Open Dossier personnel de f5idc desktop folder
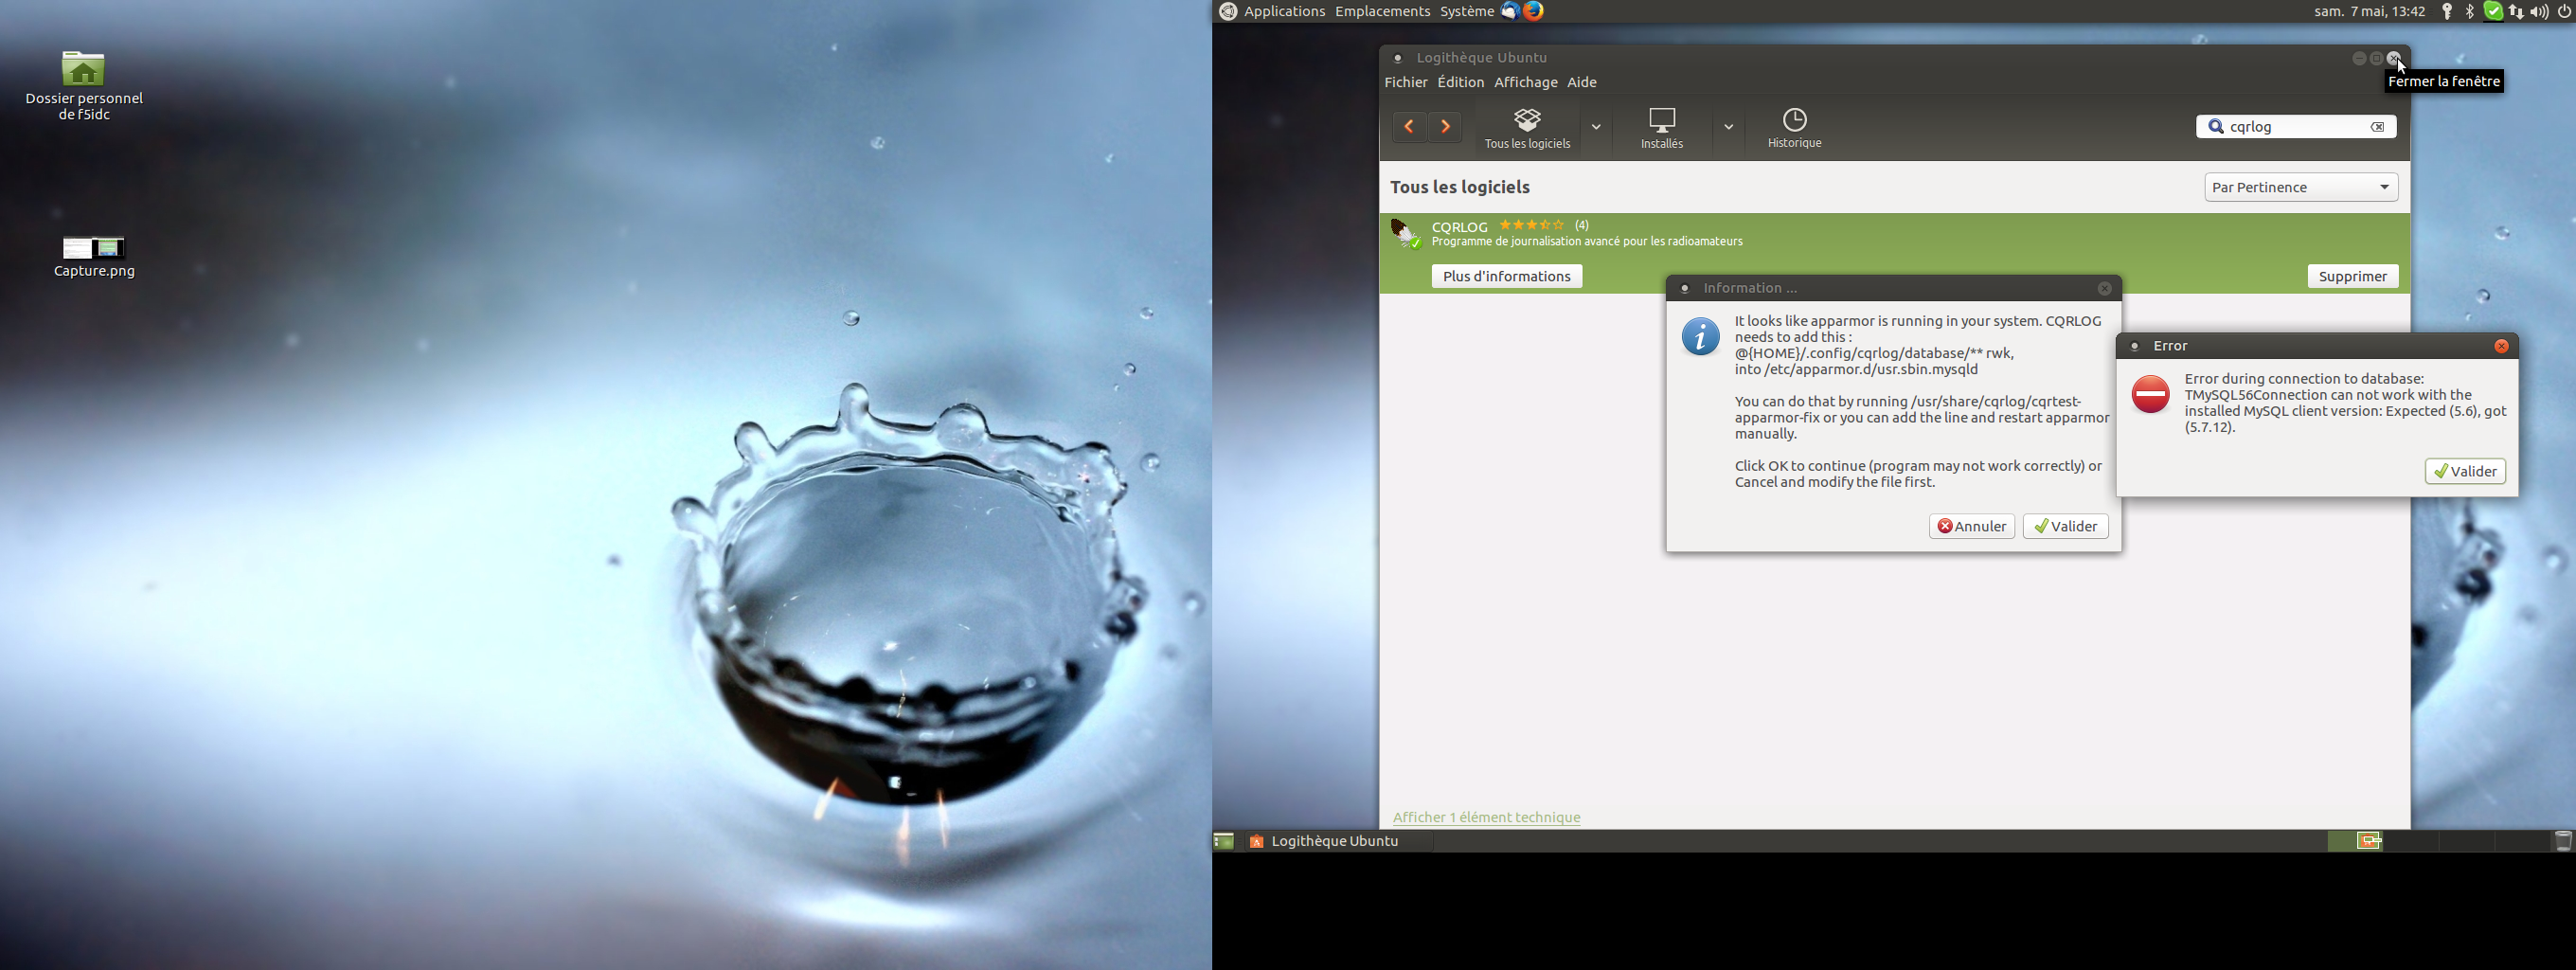This screenshot has width=2576, height=970. coord(84,86)
